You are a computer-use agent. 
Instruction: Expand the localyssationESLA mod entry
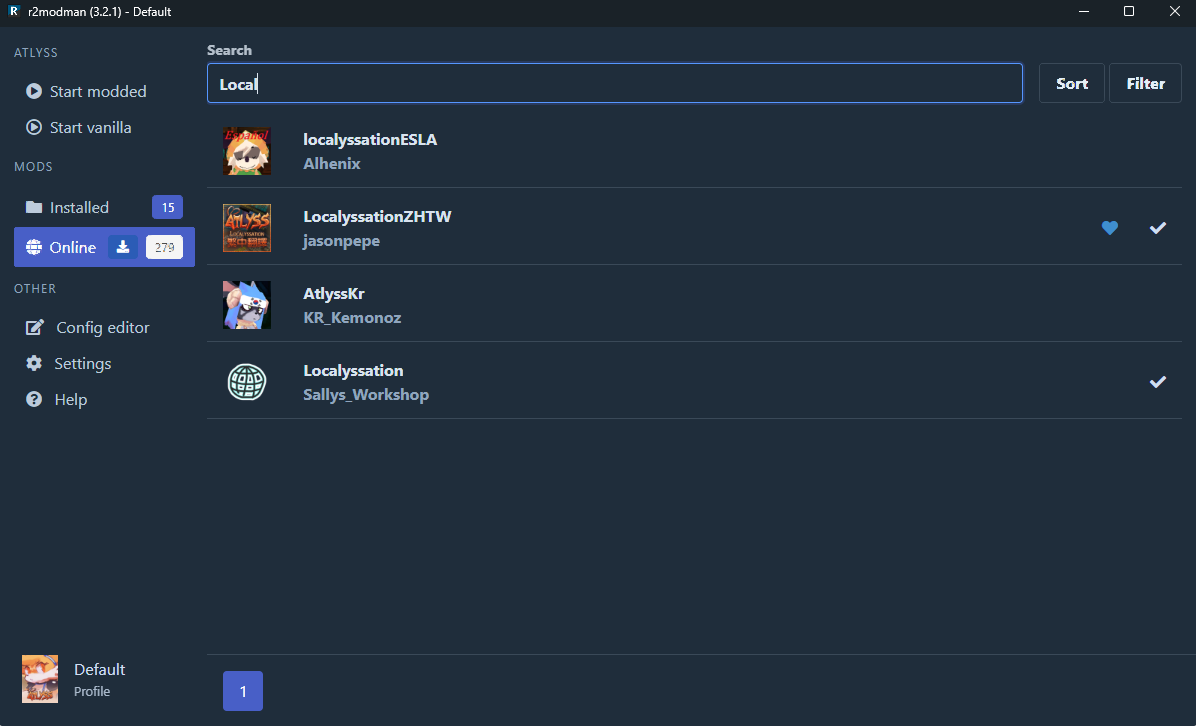pyautogui.click(x=694, y=150)
